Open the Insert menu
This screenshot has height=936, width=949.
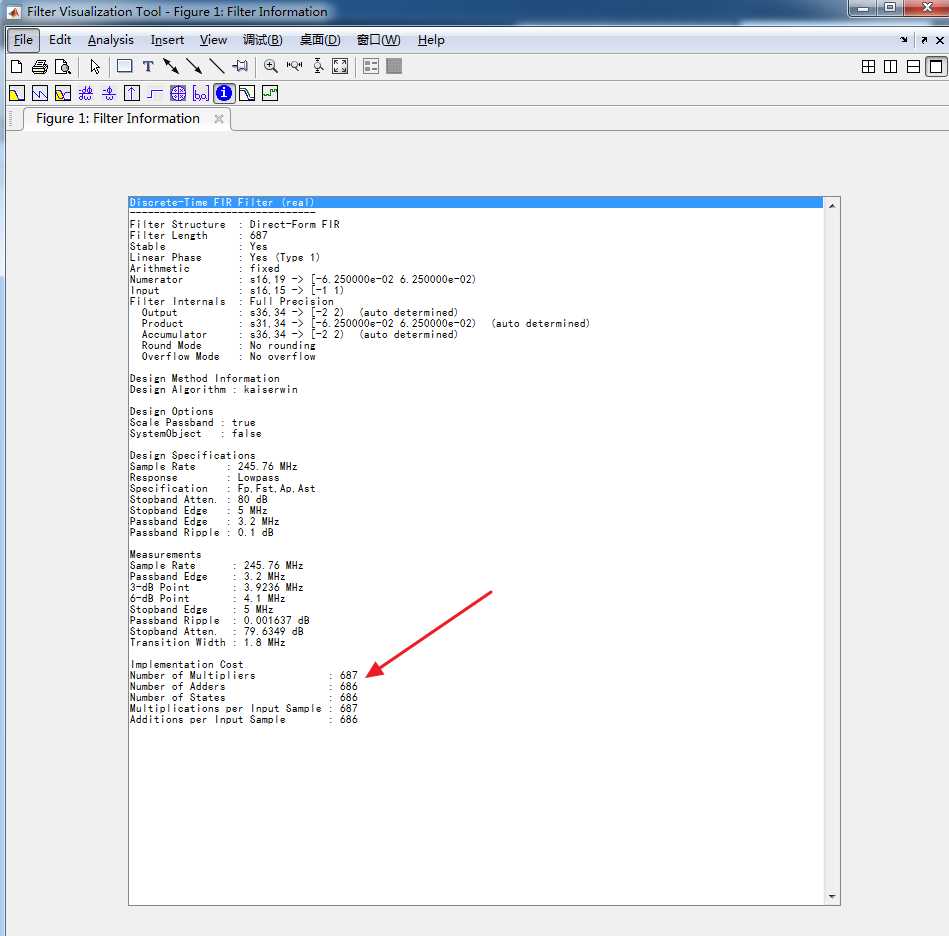tap(167, 40)
